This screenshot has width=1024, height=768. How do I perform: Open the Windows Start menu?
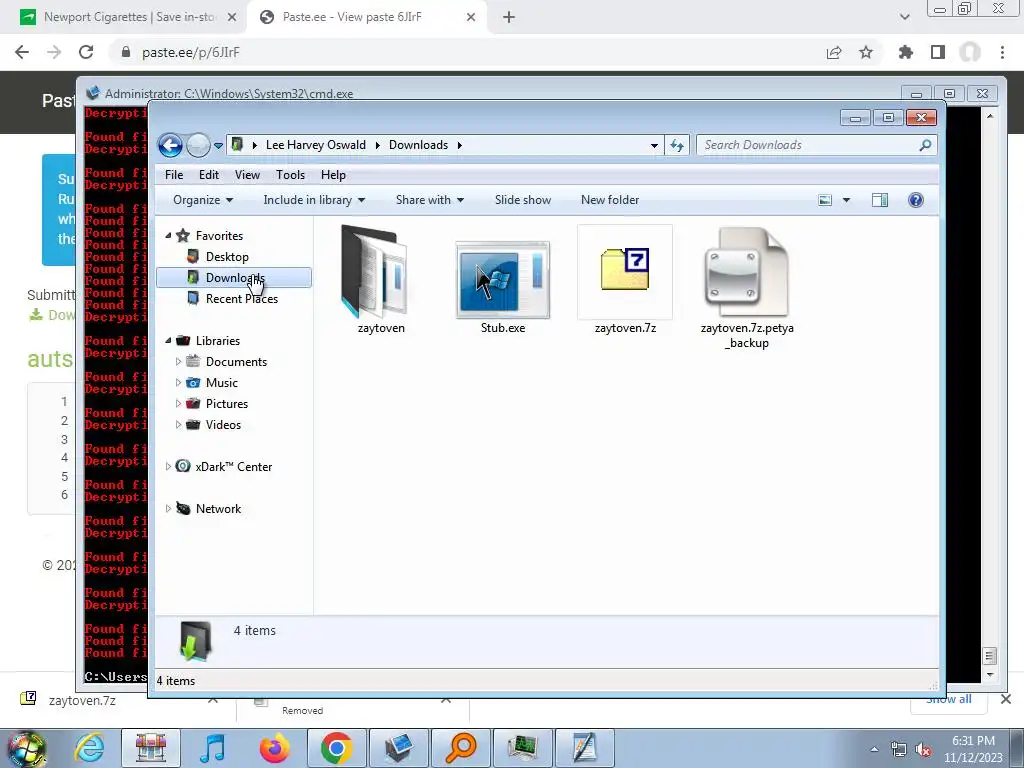27,748
